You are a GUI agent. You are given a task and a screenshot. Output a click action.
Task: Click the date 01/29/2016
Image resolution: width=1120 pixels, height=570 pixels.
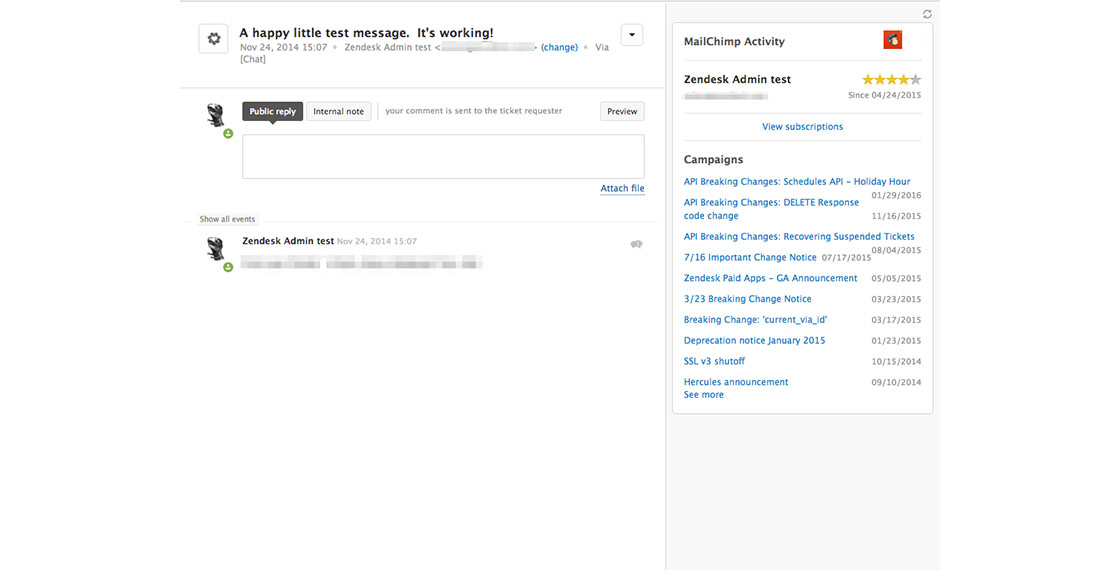click(896, 195)
